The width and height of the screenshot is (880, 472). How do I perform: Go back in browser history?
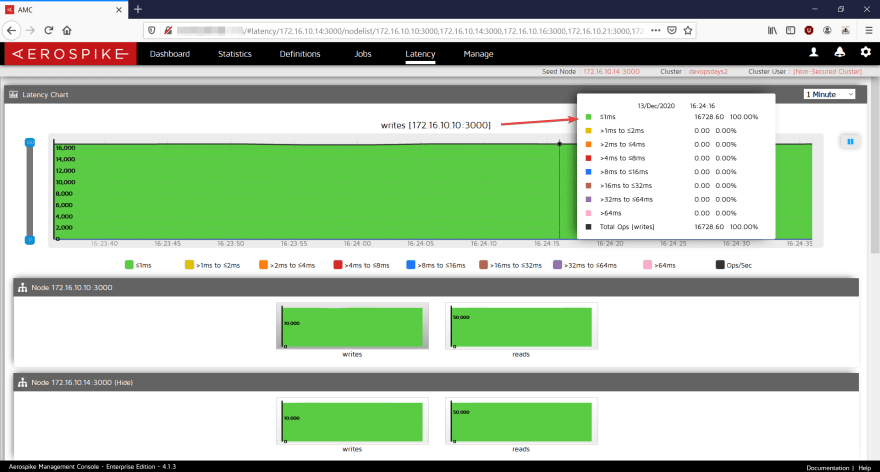pyautogui.click(x=12, y=30)
